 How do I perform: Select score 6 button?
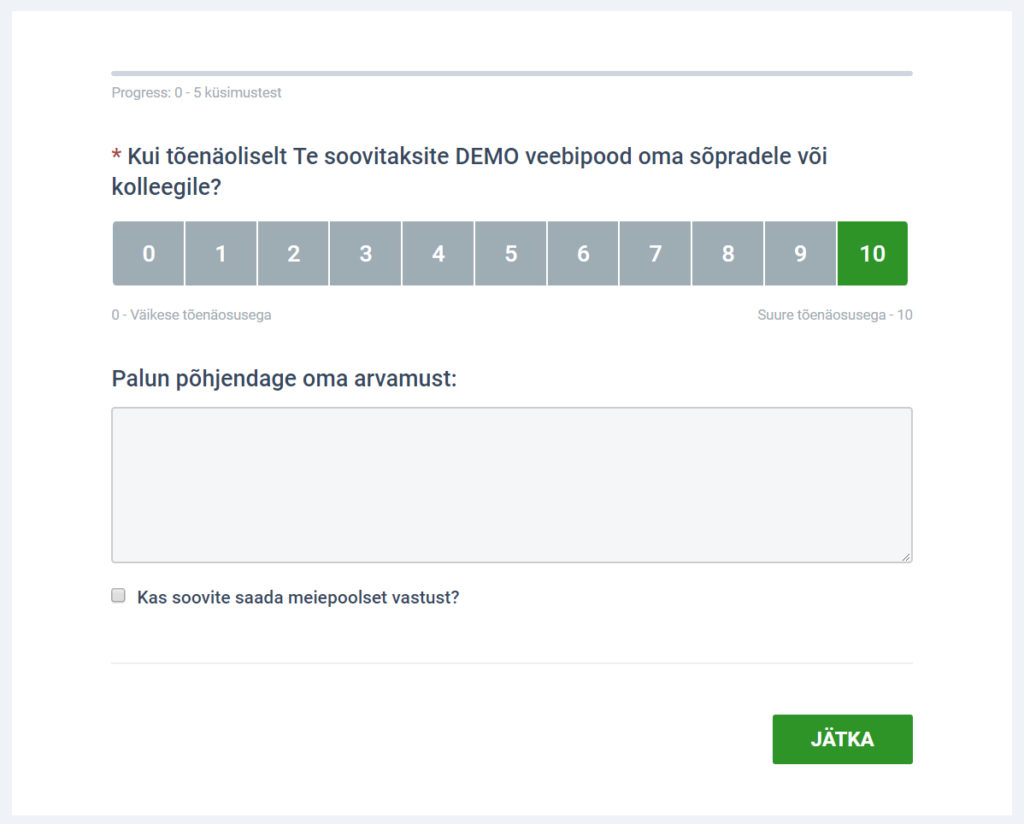[583, 253]
